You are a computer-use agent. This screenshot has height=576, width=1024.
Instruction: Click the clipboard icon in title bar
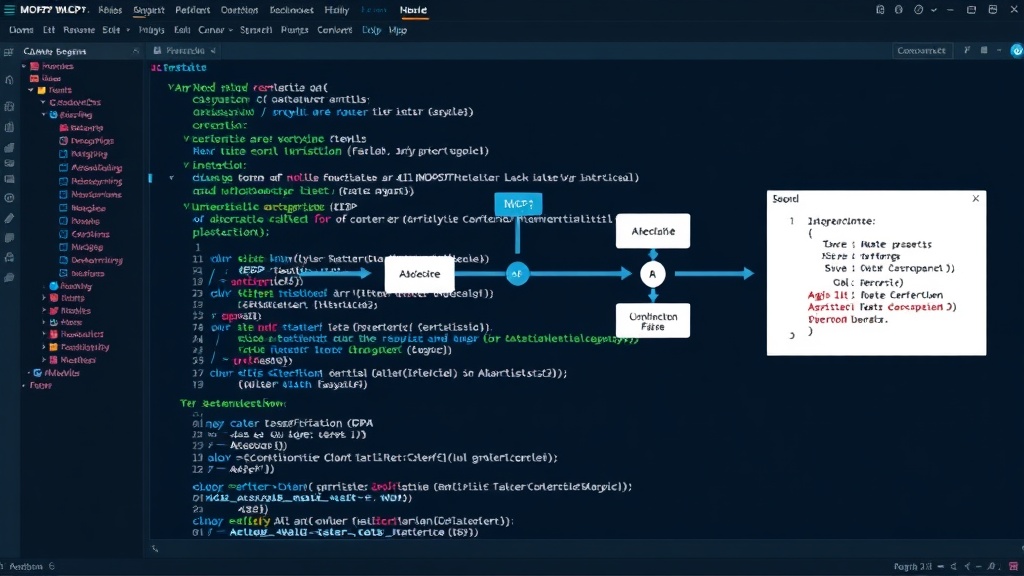(880, 10)
